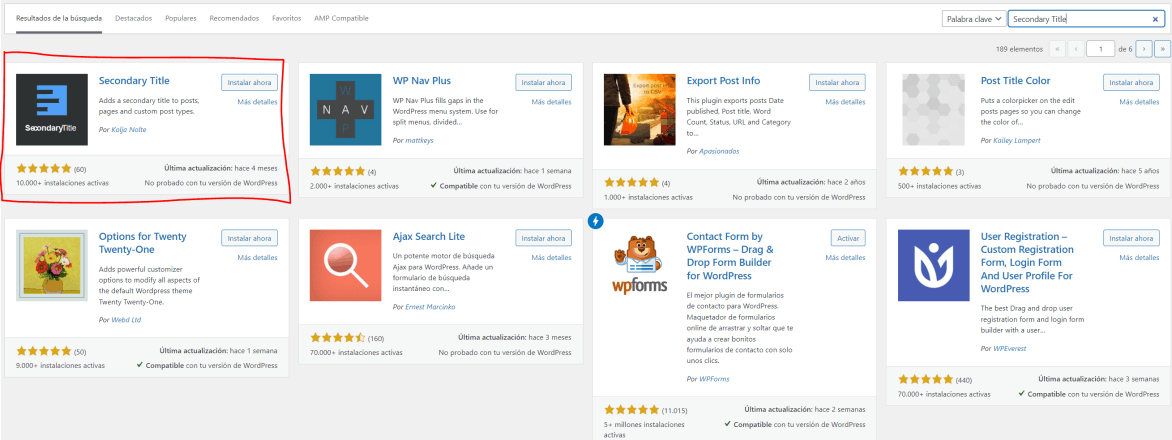The image size is (1172, 440).
Task: Open Más detalles for Ajax Search Lite
Action: (x=552, y=258)
